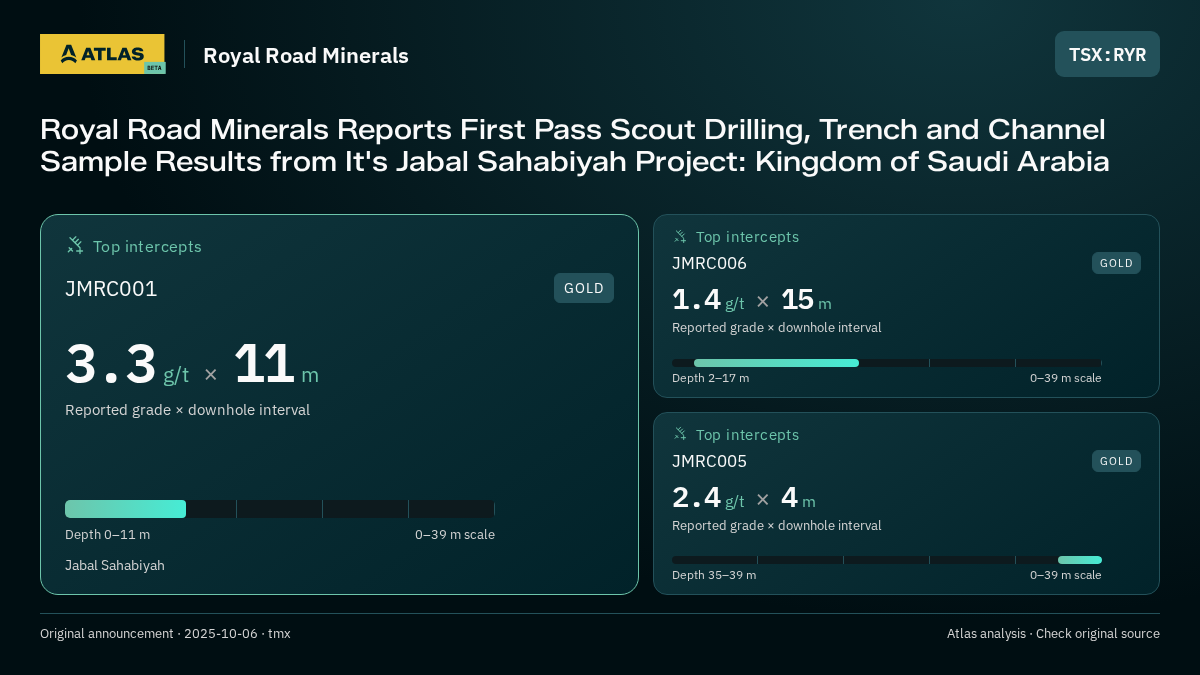
Task: Select the TSX:RYR ticker badge
Action: 1107,54
